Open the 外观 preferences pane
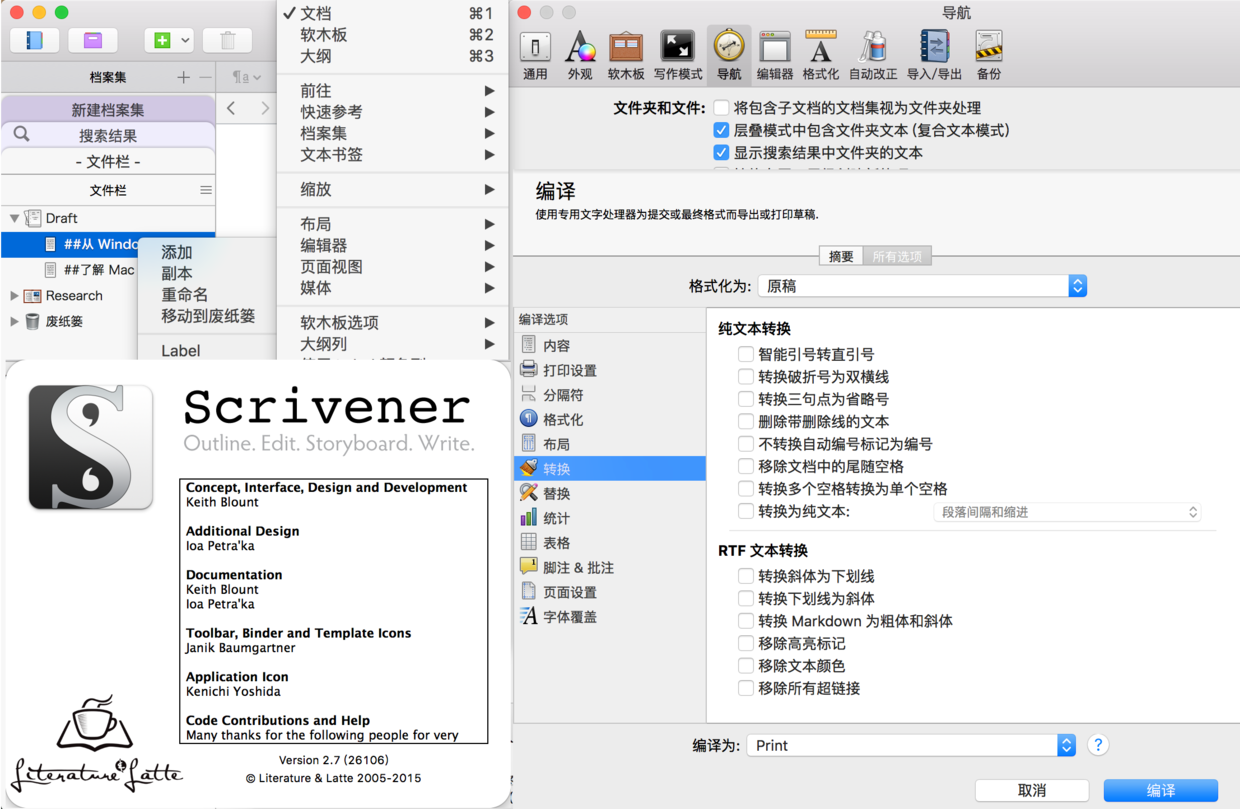Image resolution: width=1240 pixels, height=809 pixels. coord(580,55)
